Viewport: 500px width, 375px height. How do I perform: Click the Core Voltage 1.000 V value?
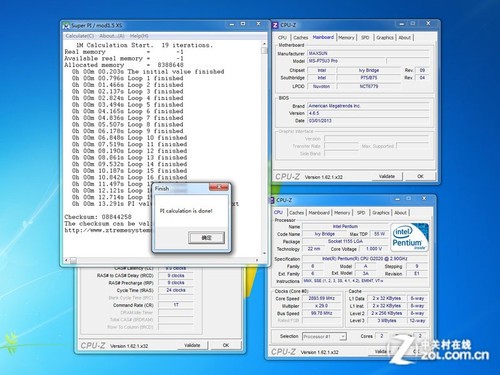tap(374, 249)
